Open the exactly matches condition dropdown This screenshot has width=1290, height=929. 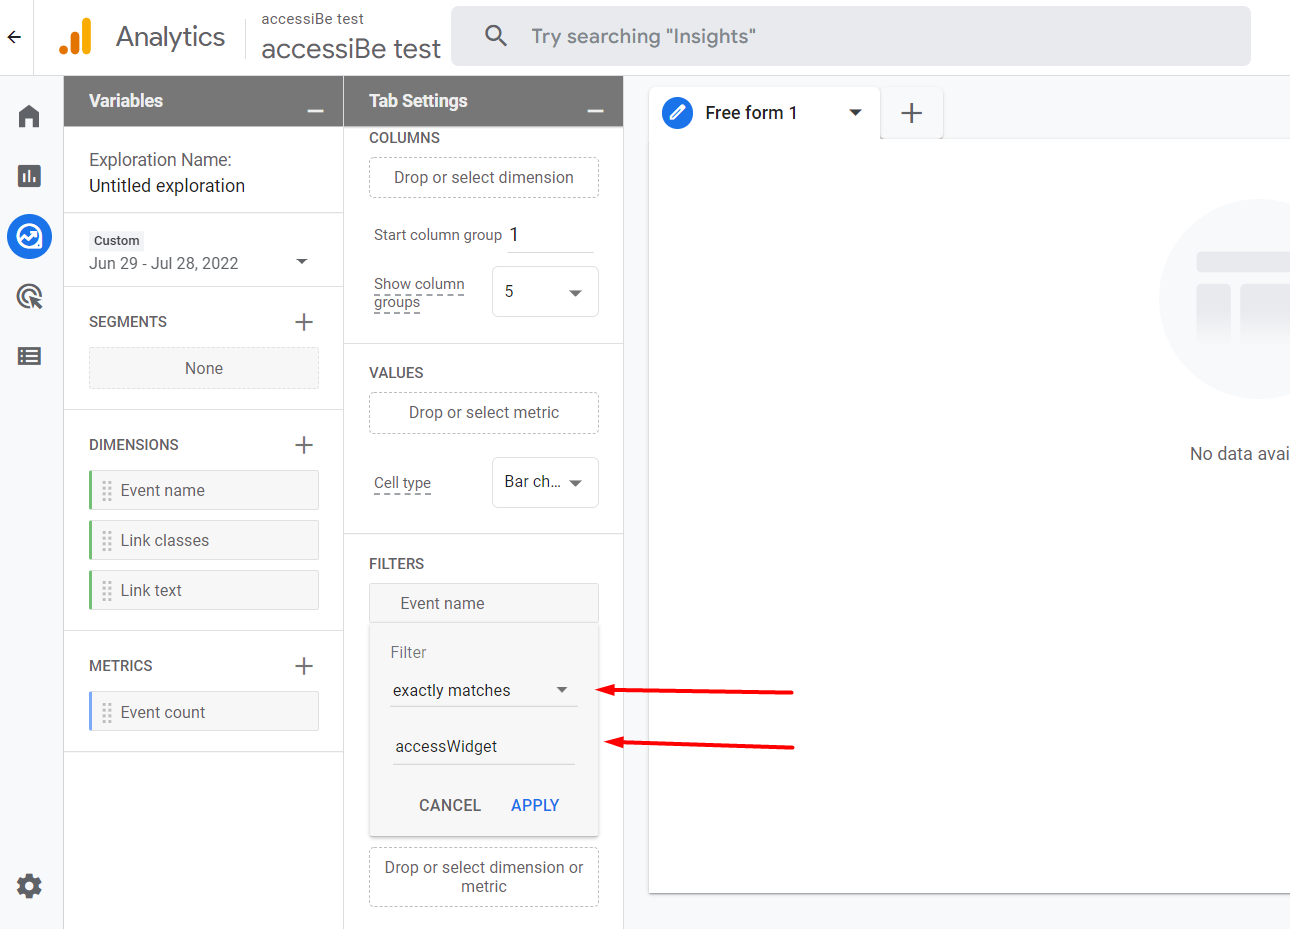click(x=483, y=690)
